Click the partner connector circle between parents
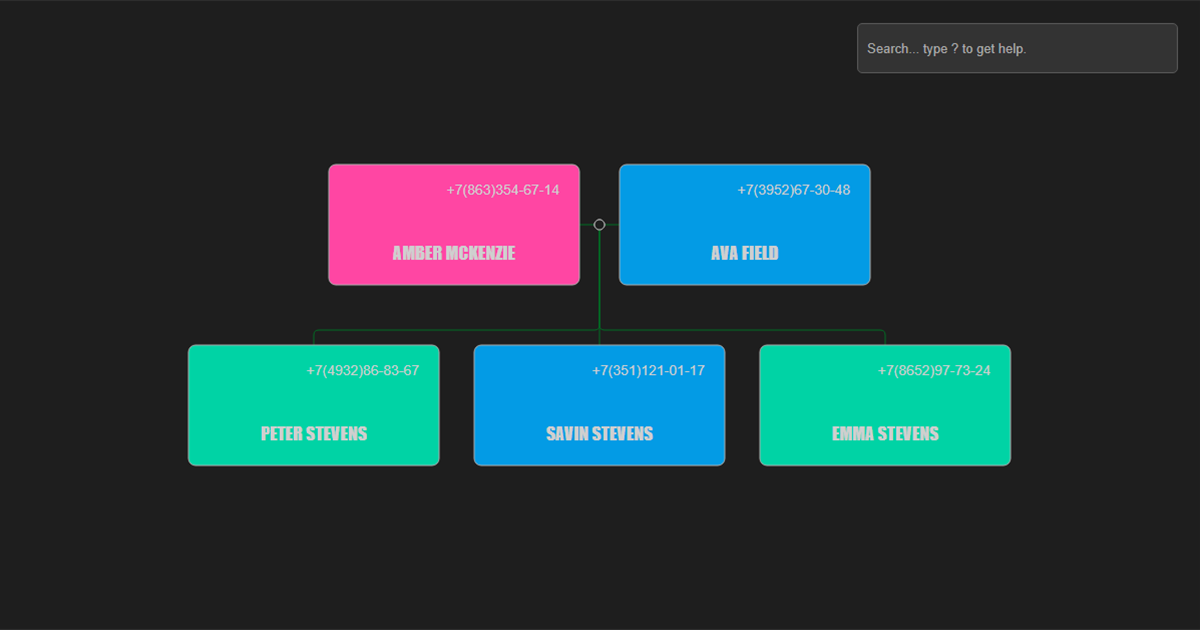The width and height of the screenshot is (1200, 630). click(599, 225)
